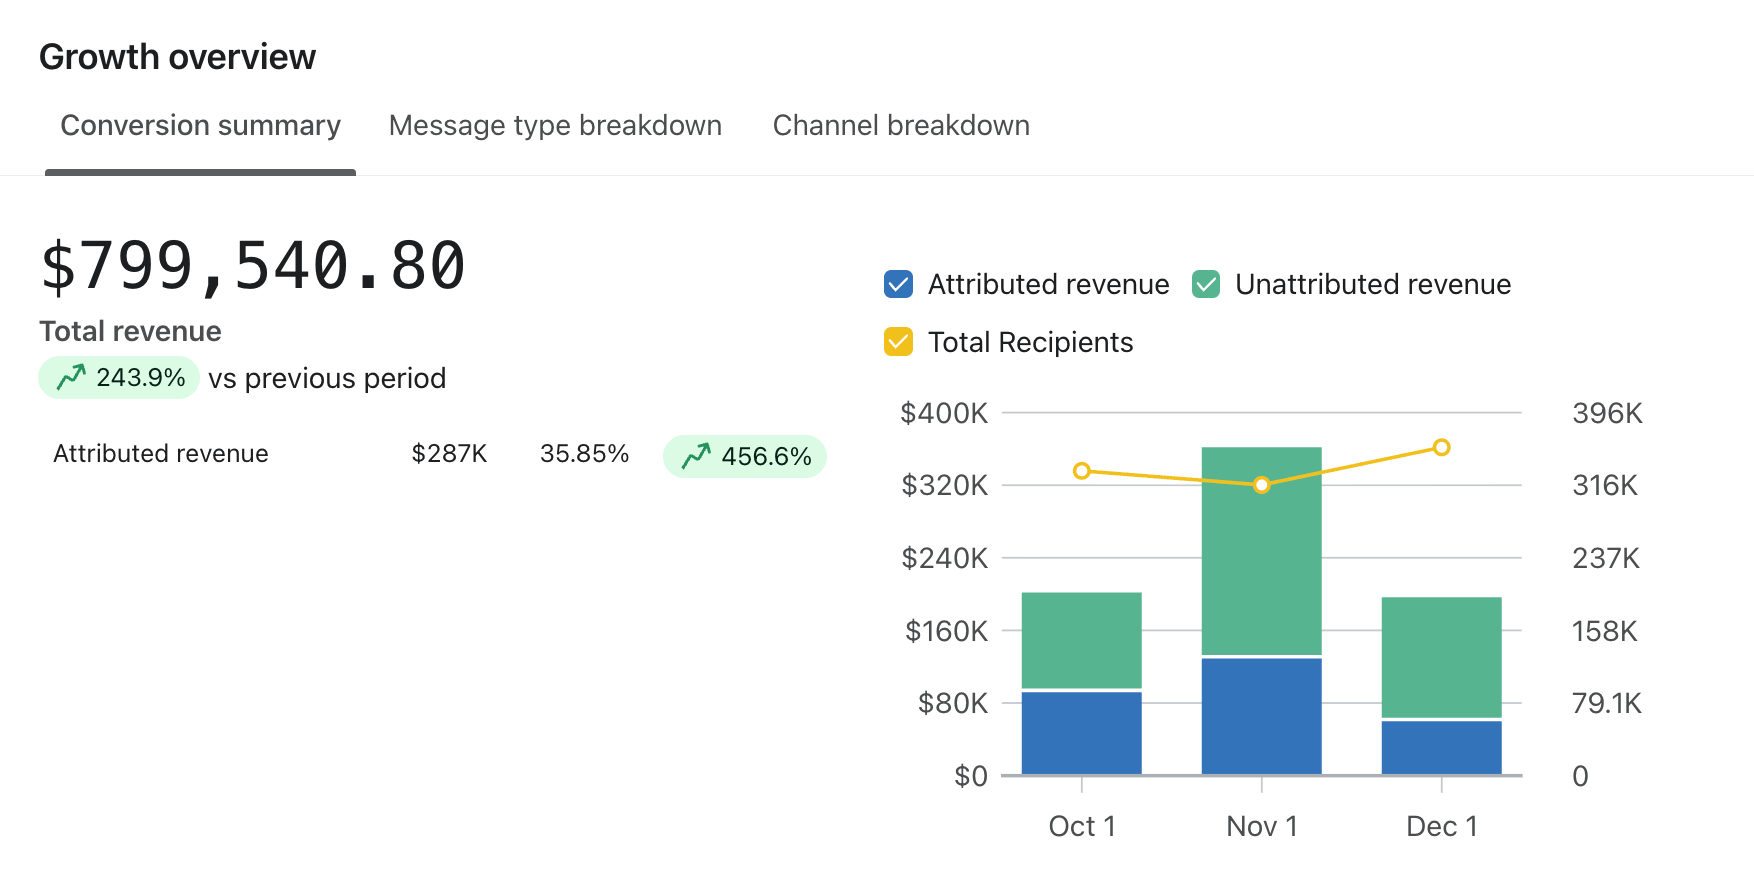Click the upward trend icon beside 456.6%
Image resolution: width=1754 pixels, height=896 pixels.
coord(696,457)
